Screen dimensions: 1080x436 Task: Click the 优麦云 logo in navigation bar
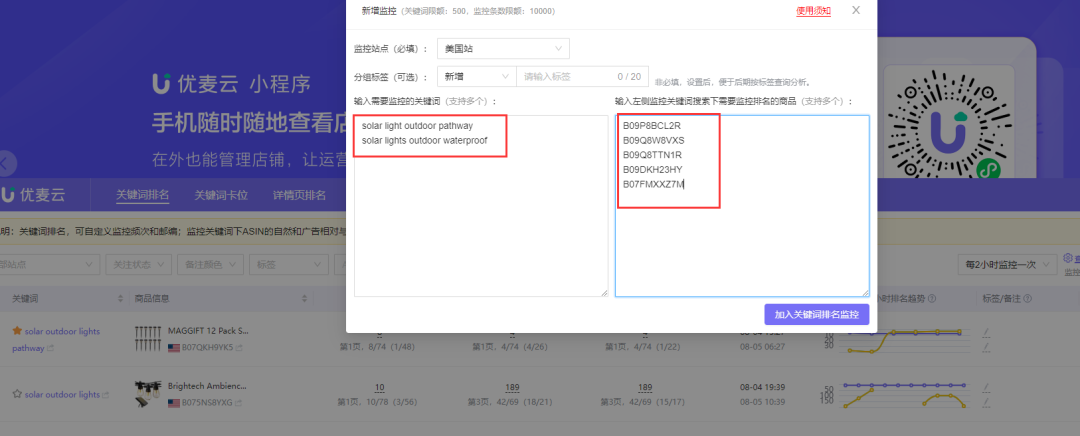click(33, 195)
